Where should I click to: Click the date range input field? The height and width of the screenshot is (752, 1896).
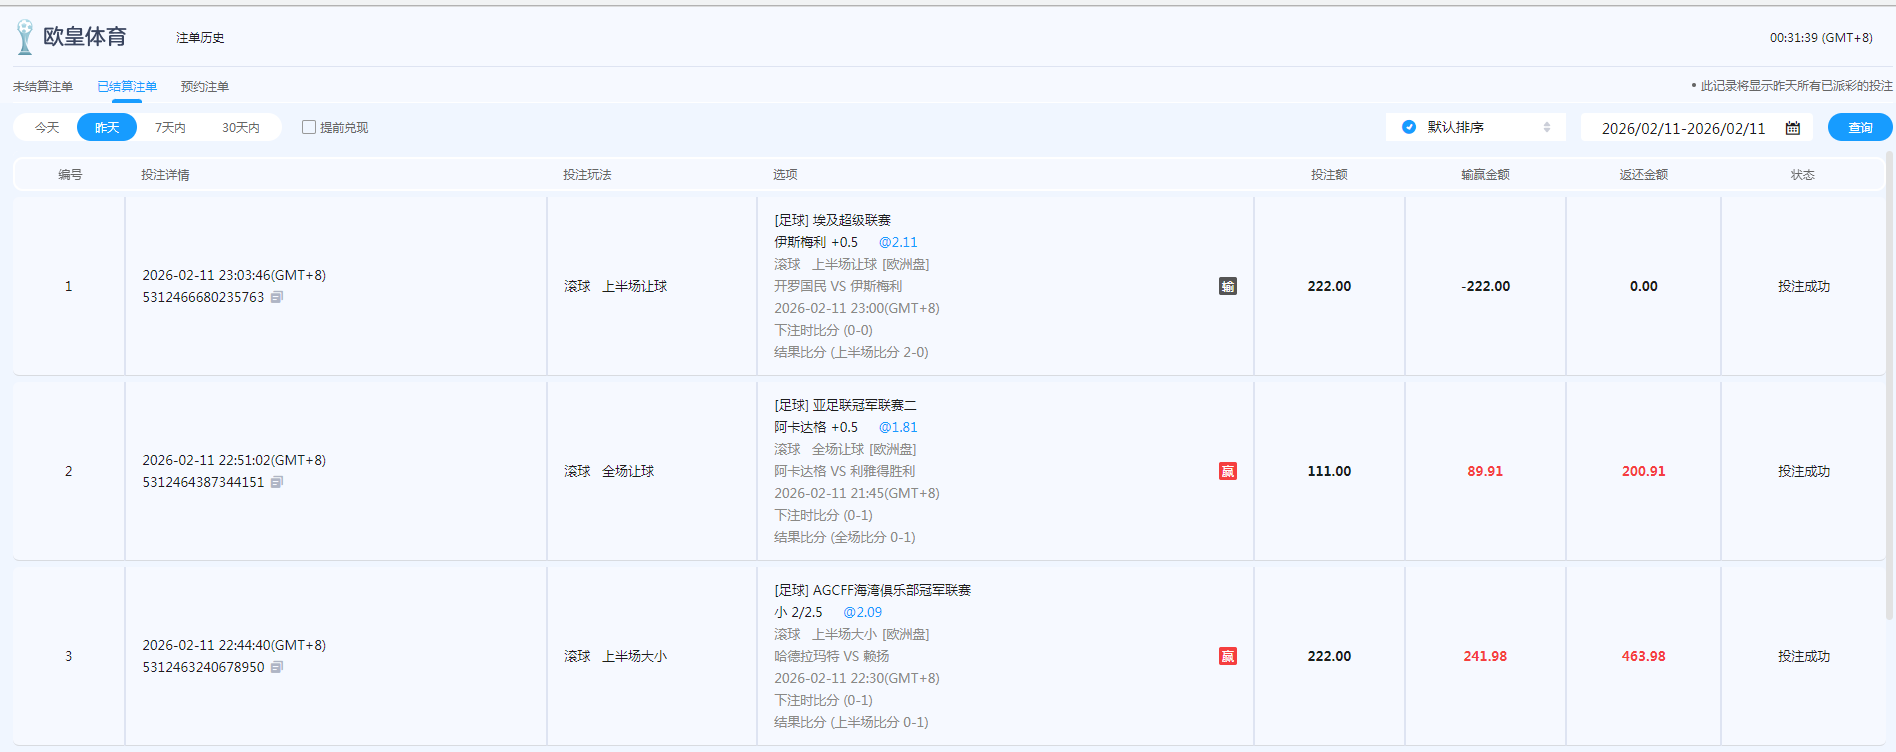tap(1683, 128)
